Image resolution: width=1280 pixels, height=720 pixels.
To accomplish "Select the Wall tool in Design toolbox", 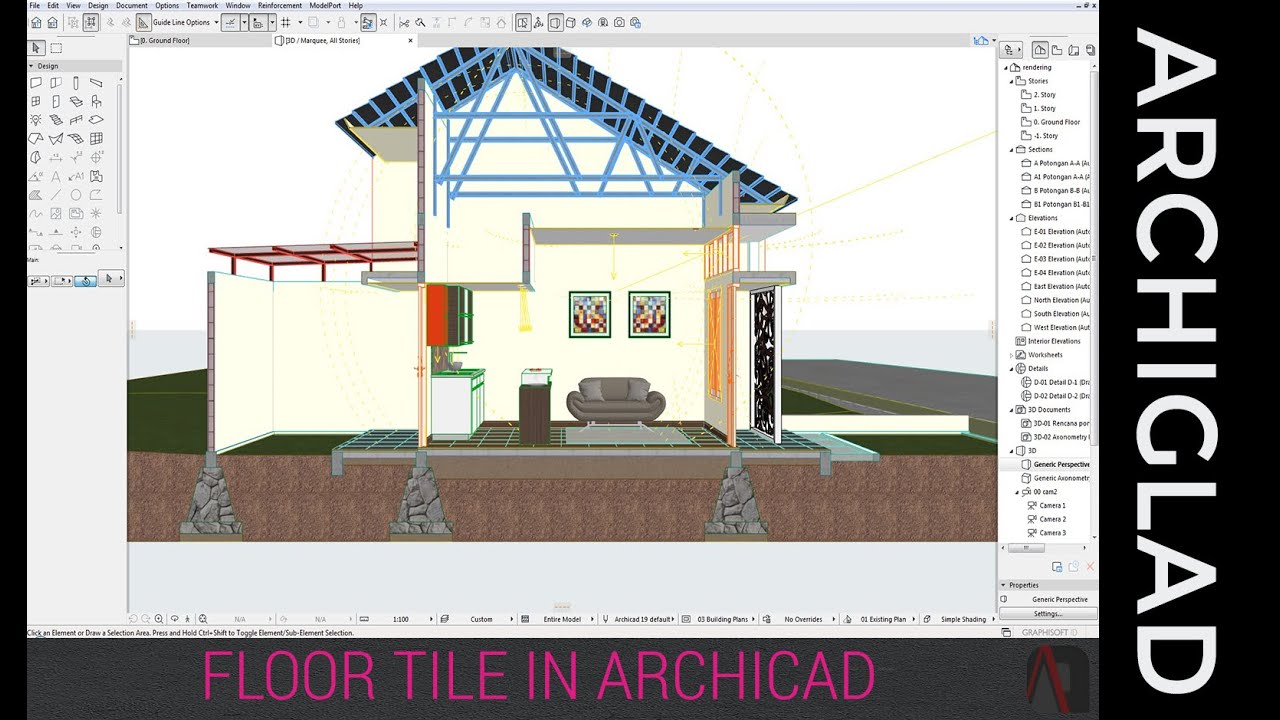I will pos(36,82).
